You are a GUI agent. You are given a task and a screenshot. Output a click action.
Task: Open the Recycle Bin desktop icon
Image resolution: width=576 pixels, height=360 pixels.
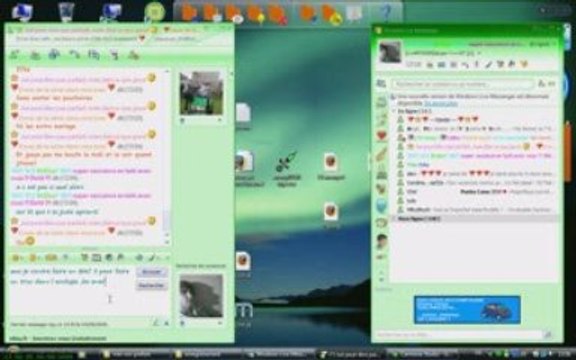pyautogui.click(x=66, y=11)
